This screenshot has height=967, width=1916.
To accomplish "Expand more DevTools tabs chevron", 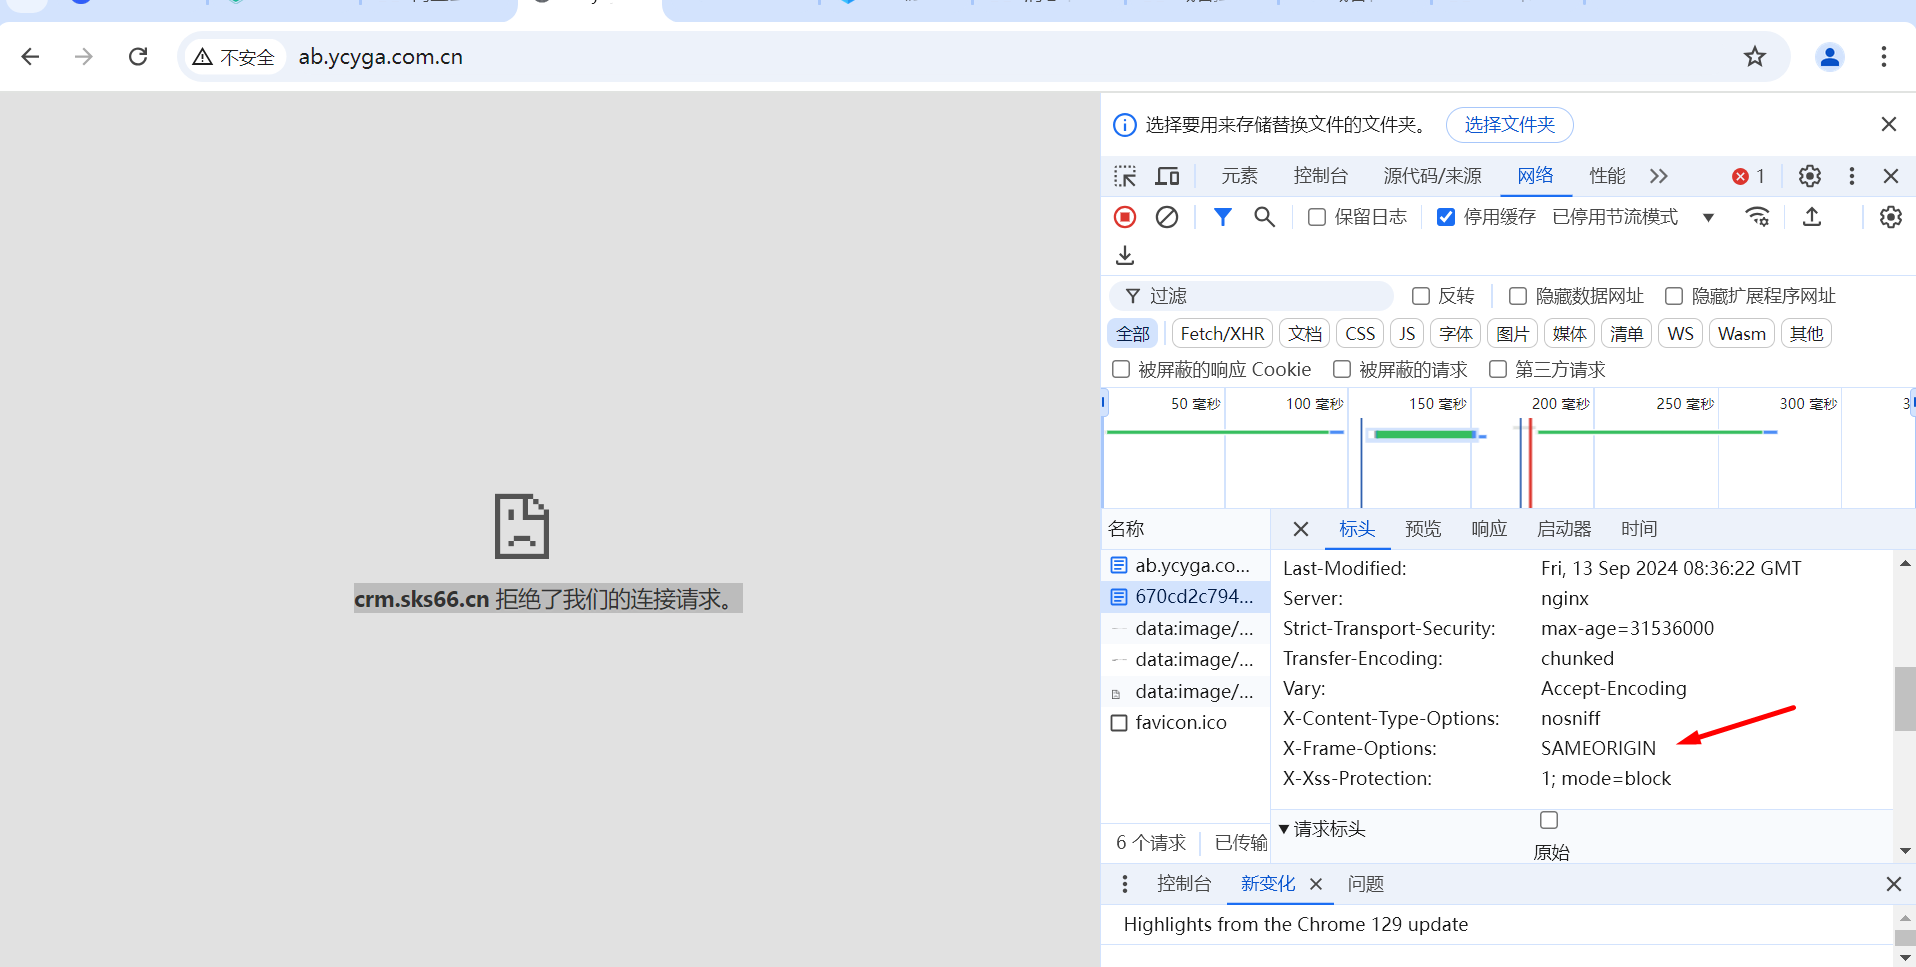I will (1659, 176).
